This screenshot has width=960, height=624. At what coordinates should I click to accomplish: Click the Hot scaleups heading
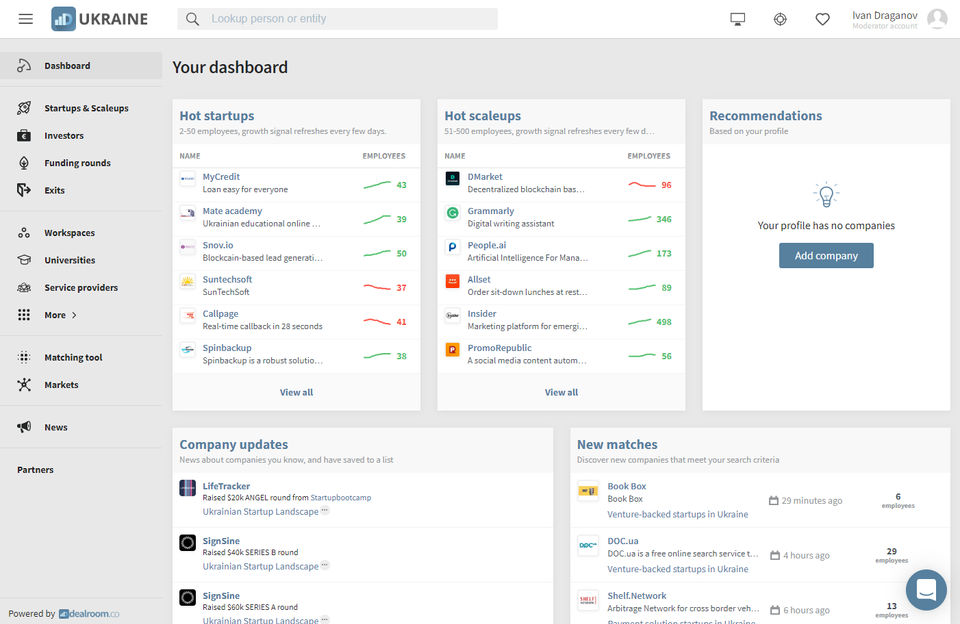[x=482, y=116]
